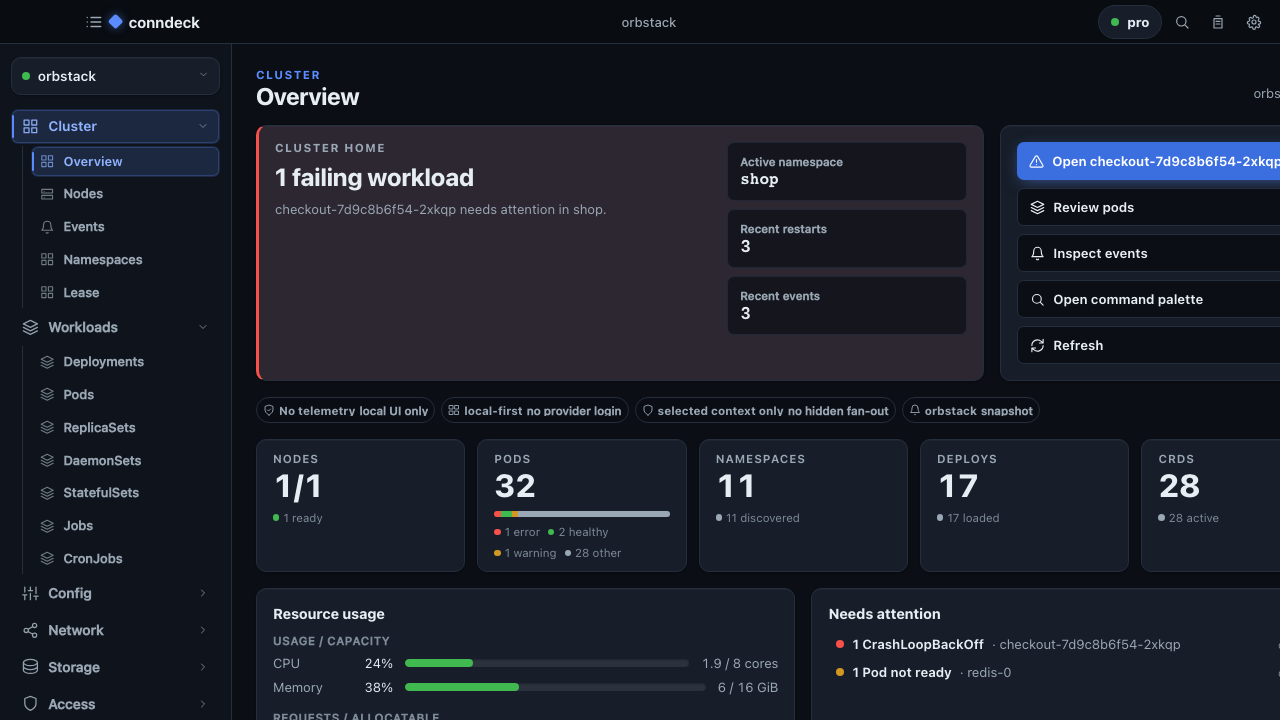Screen dimensions: 1280x720
Task: Click the Recent restarts tile
Action: [847, 238]
